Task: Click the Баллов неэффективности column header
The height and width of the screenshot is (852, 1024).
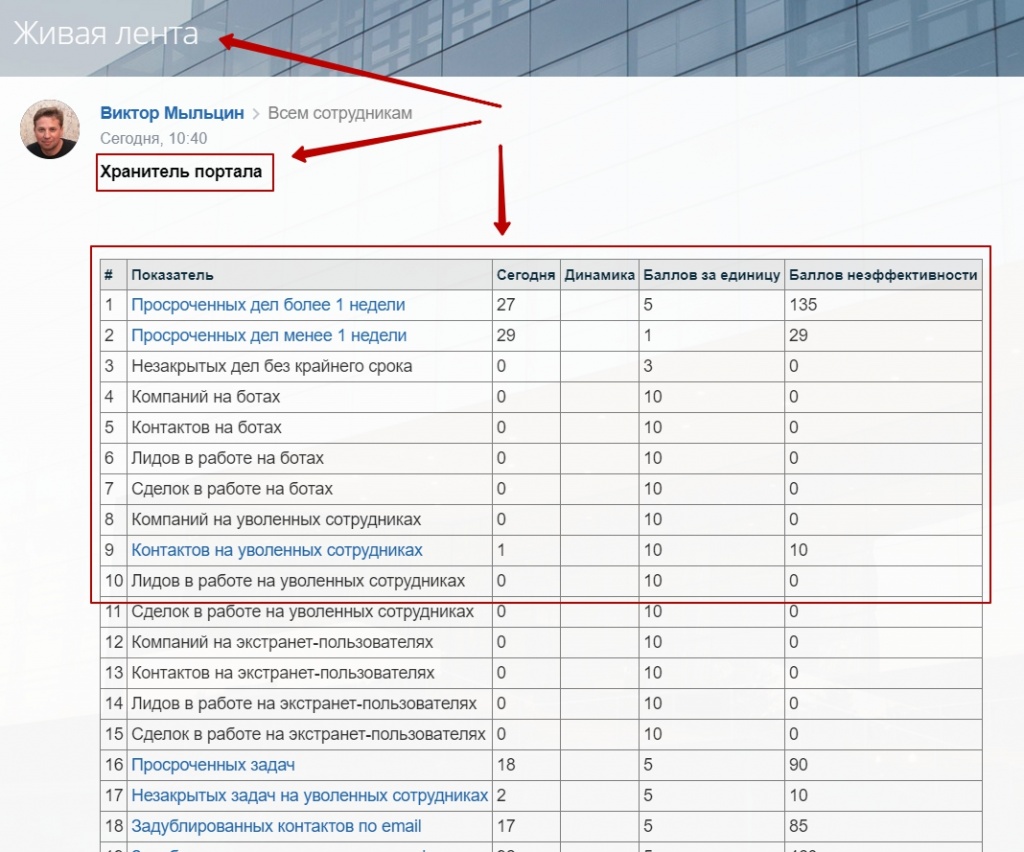Action: click(883, 275)
